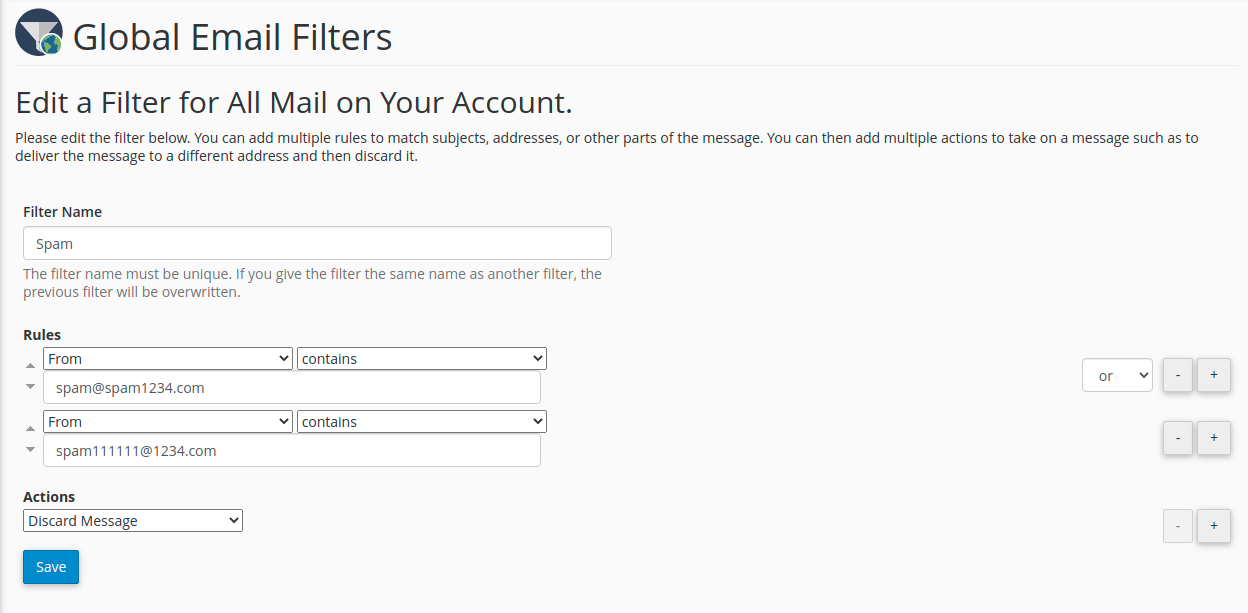Move the first rule up with its up arrow

click(30, 366)
